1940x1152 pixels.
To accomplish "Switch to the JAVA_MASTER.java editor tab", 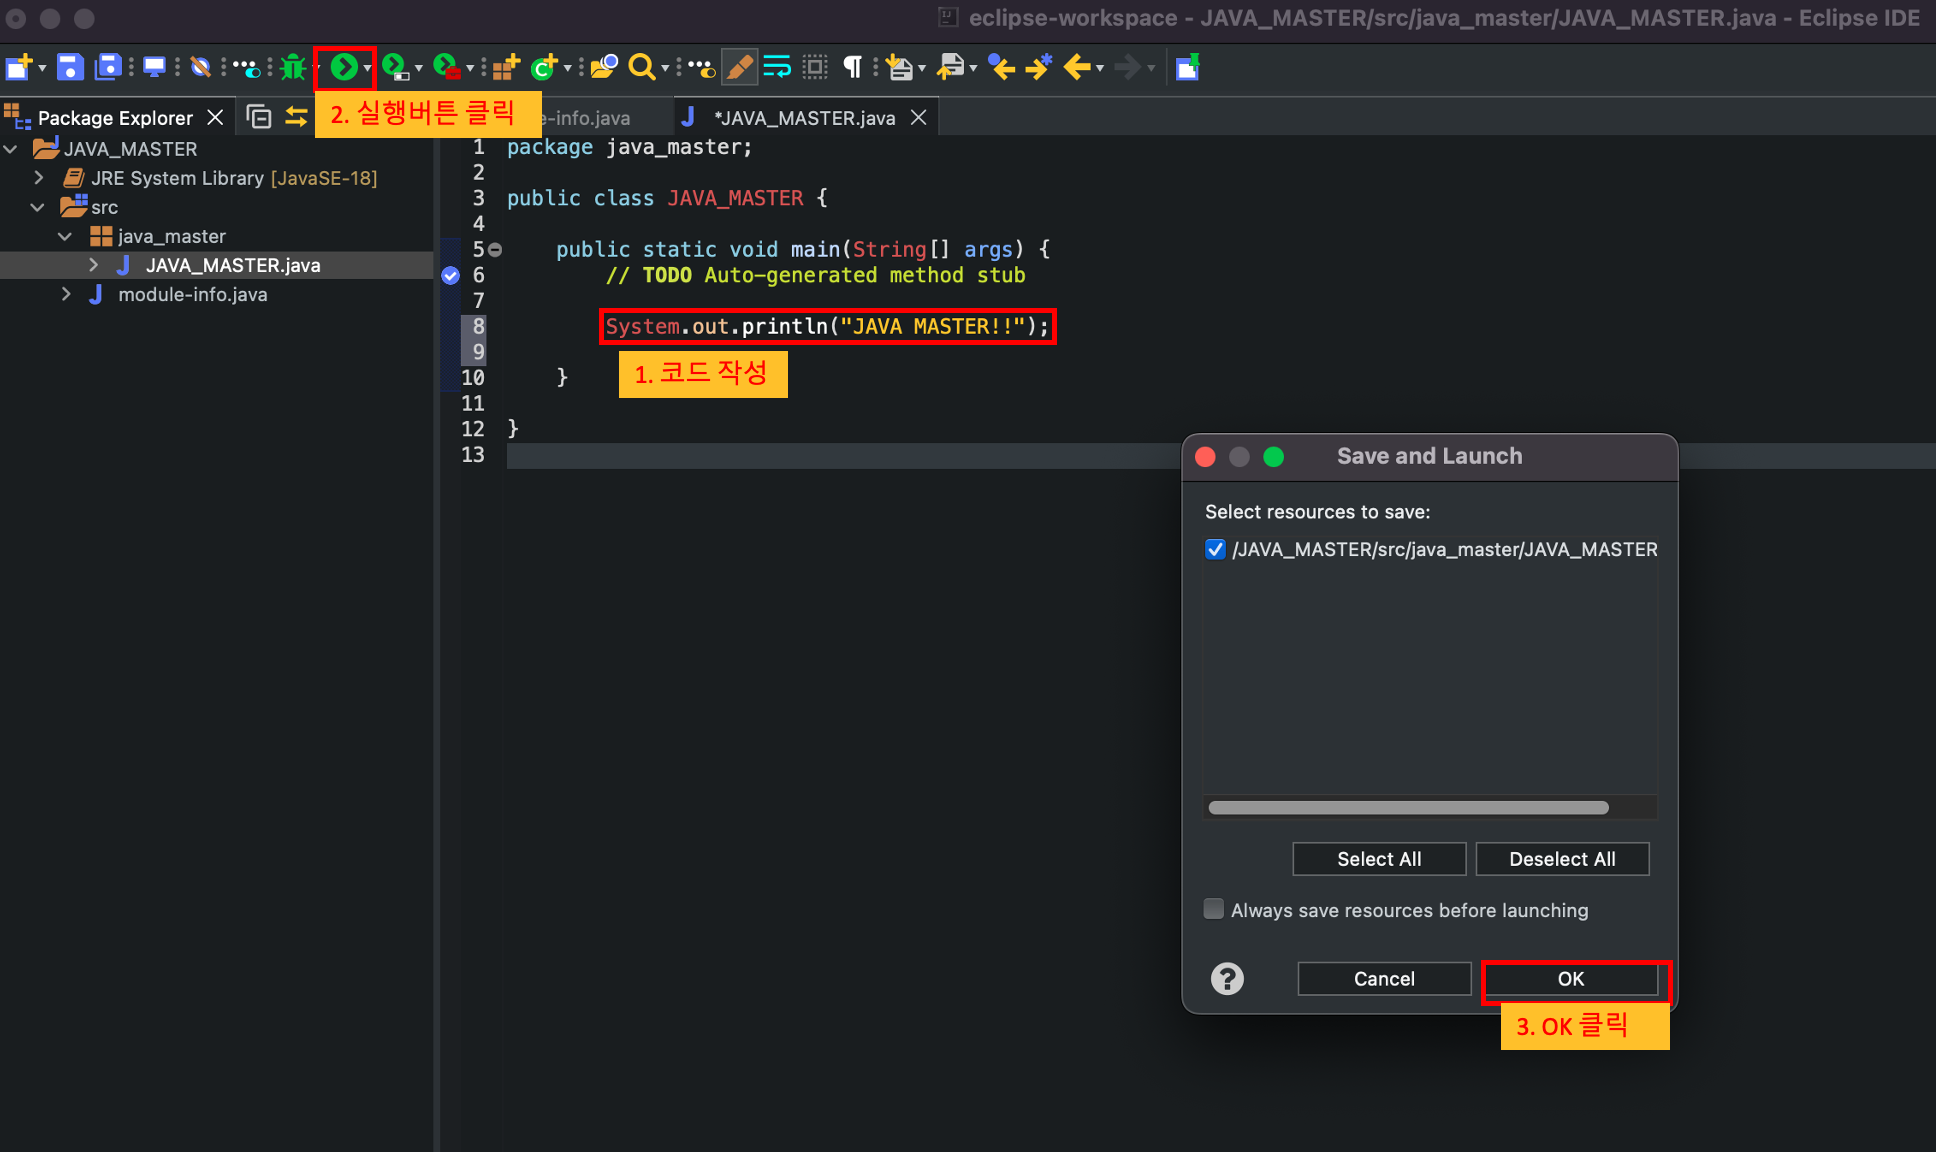I will [x=804, y=118].
